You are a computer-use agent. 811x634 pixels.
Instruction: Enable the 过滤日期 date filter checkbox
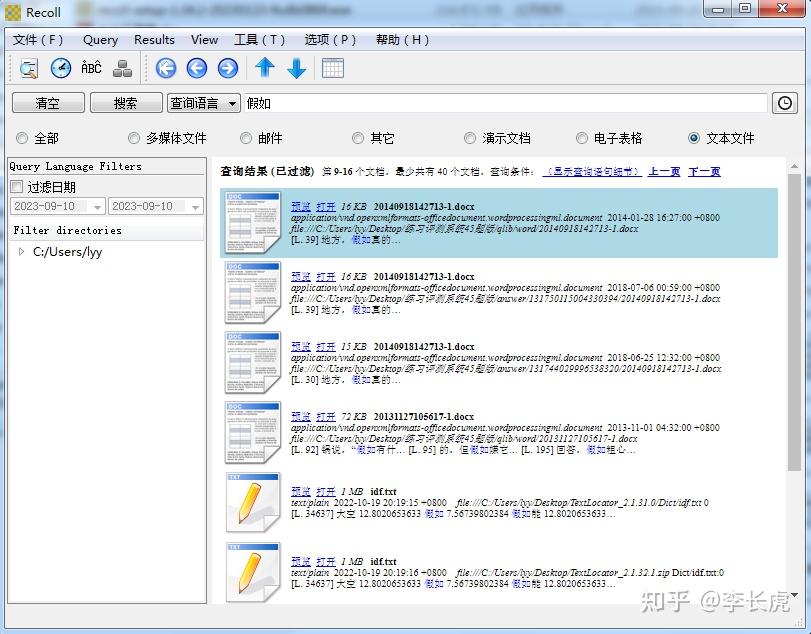[x=16, y=185]
